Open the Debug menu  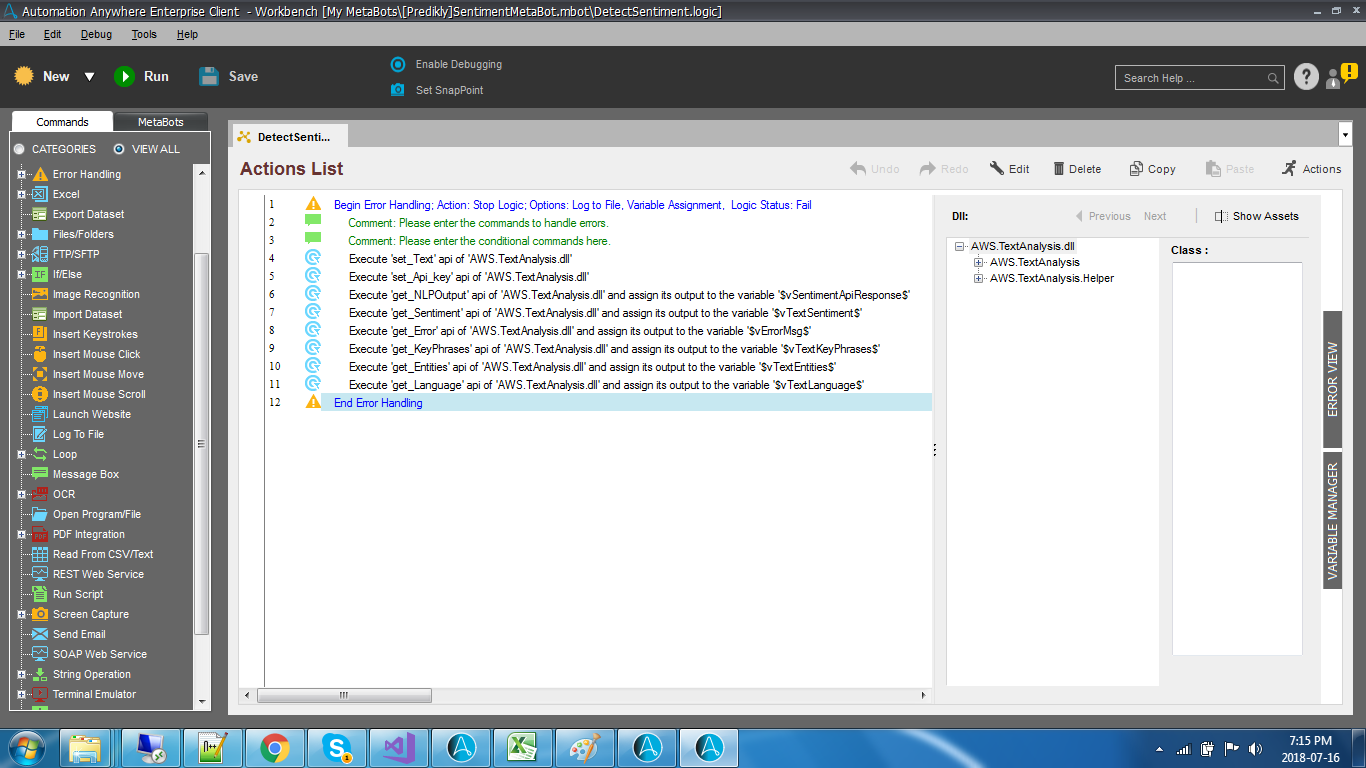97,34
